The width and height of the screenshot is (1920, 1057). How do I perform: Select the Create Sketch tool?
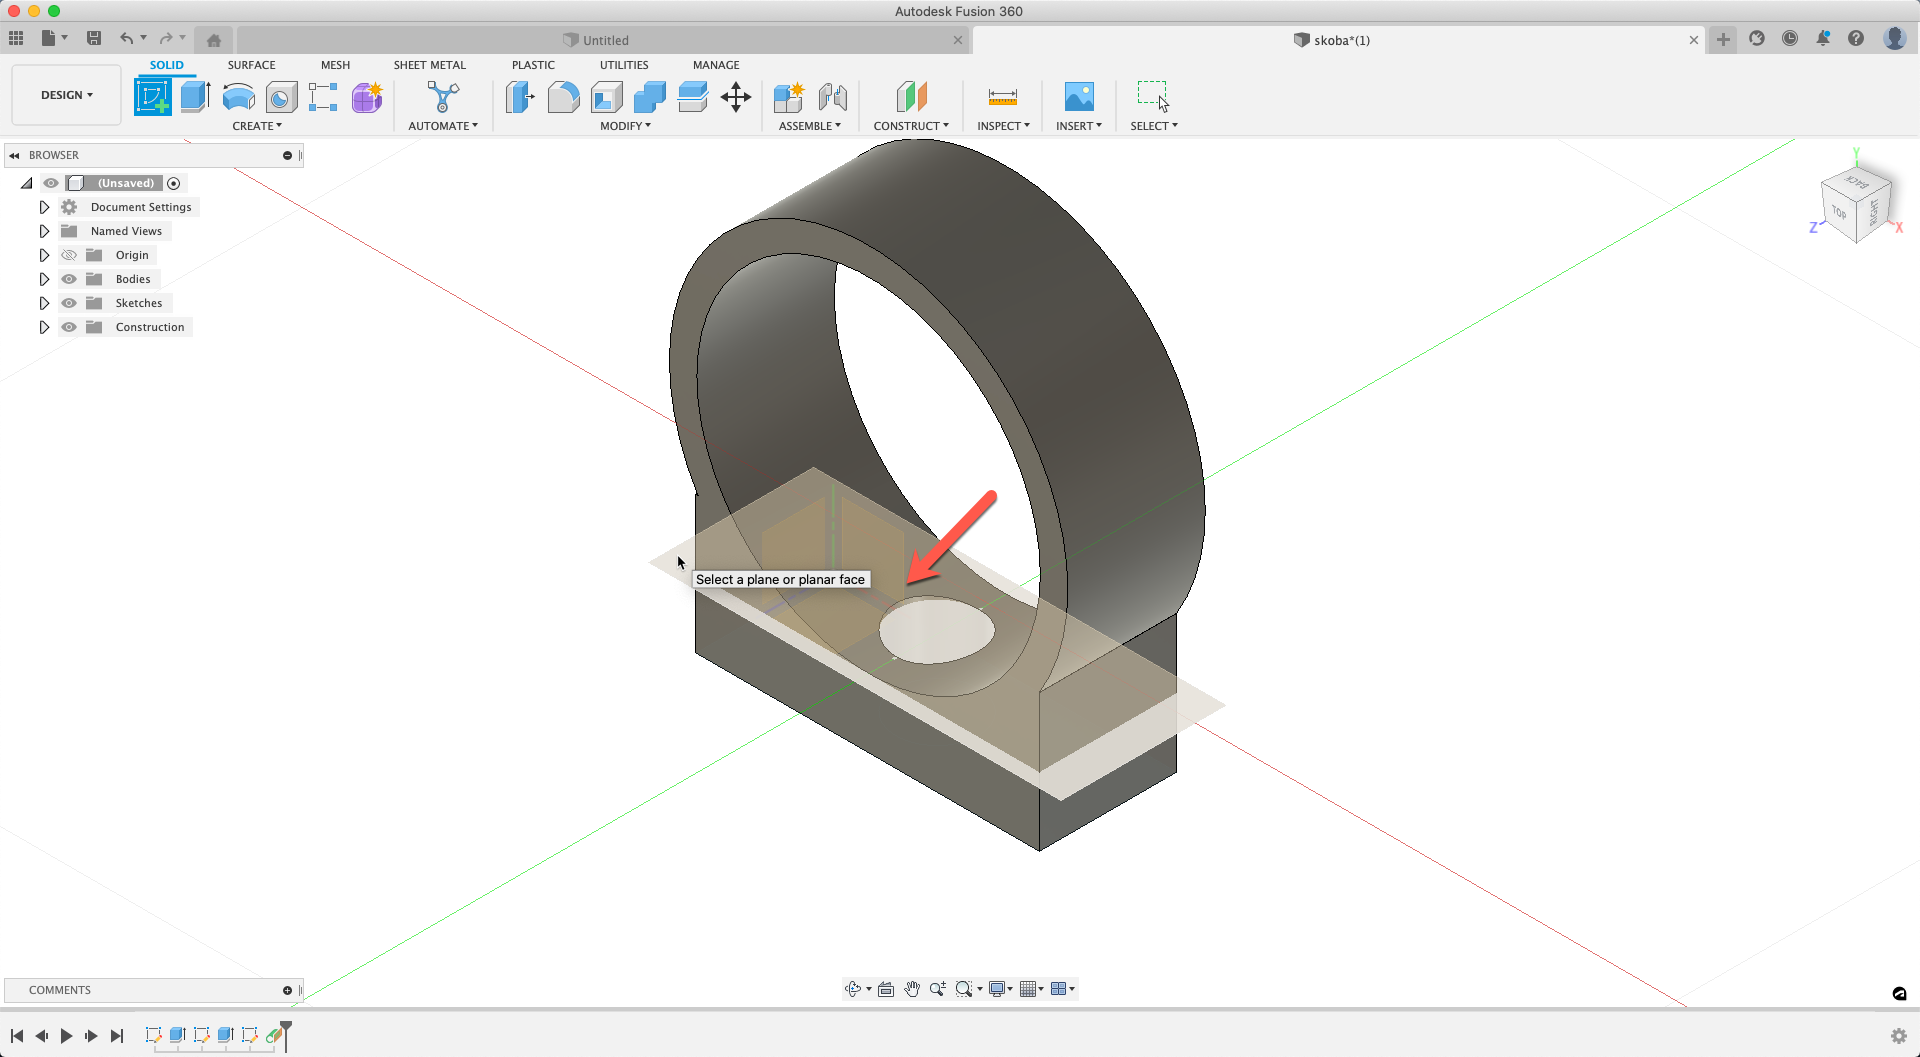pyautogui.click(x=153, y=97)
